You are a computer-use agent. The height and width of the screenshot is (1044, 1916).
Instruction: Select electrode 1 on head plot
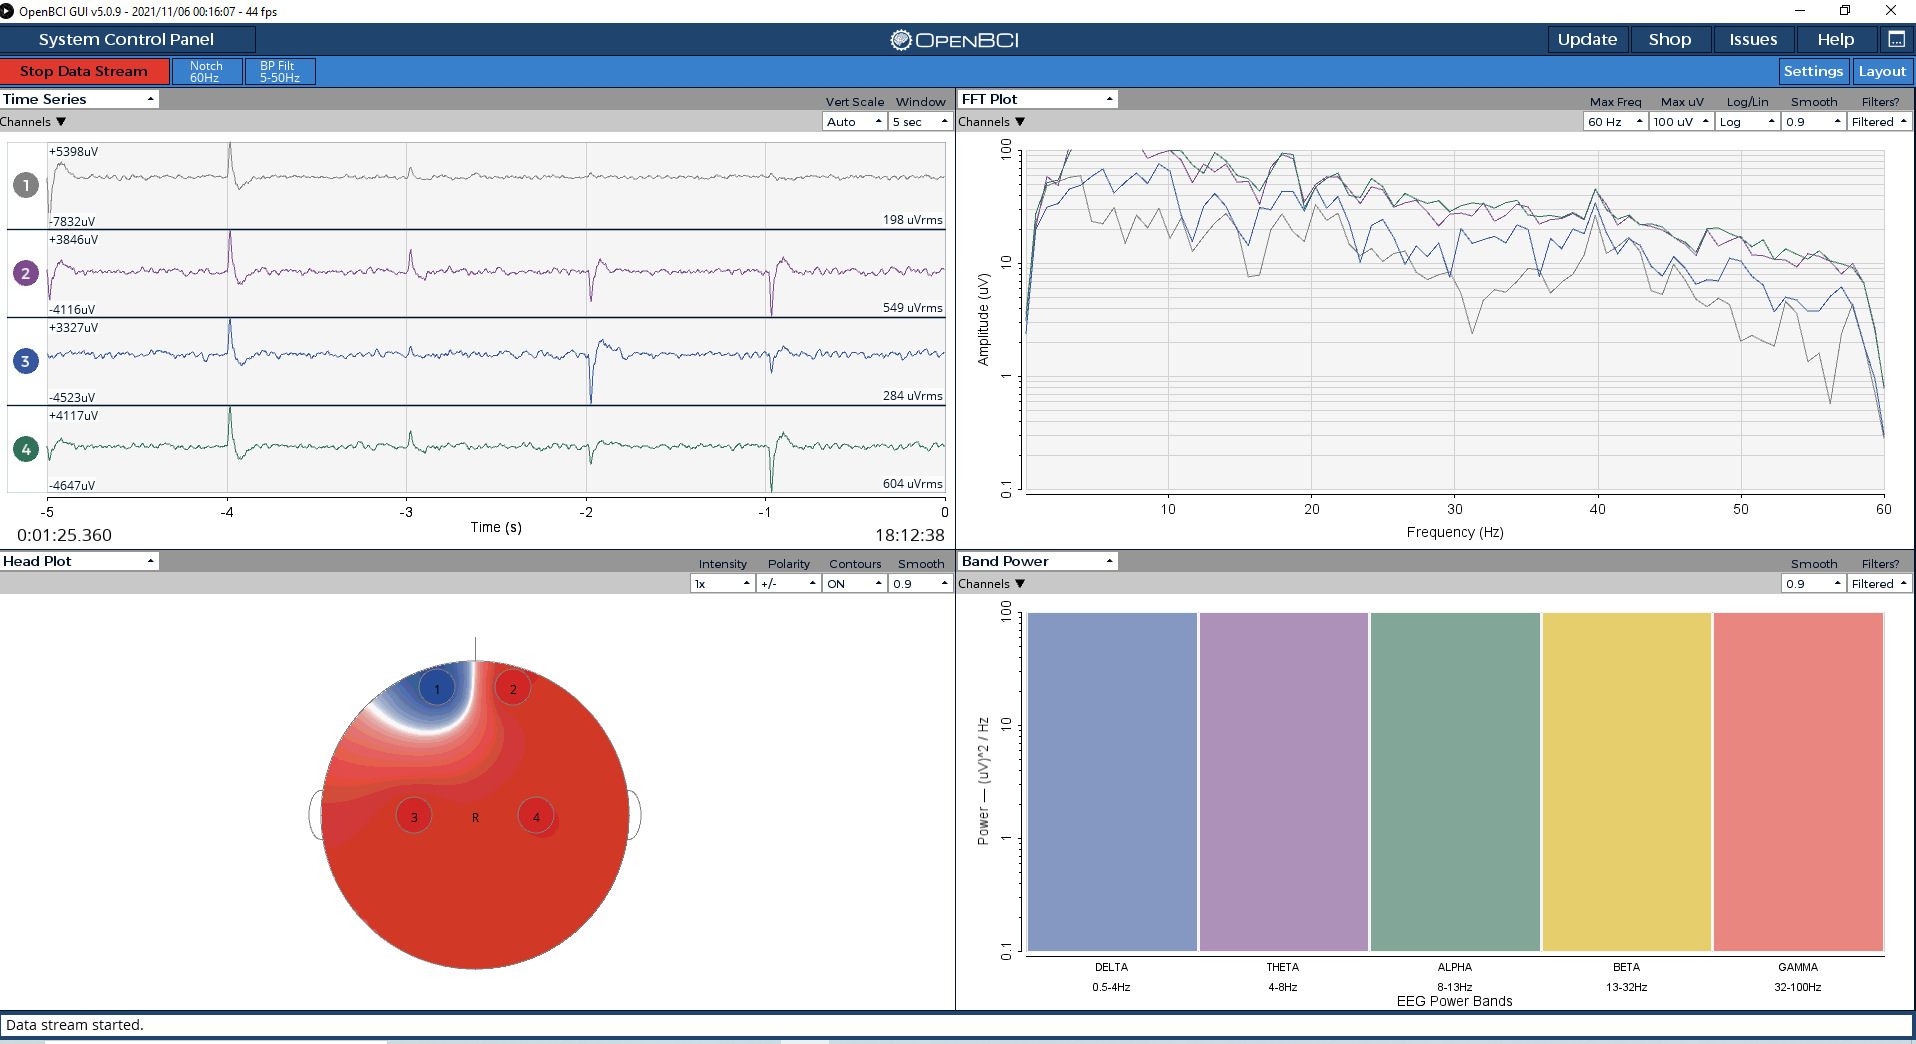pos(437,688)
